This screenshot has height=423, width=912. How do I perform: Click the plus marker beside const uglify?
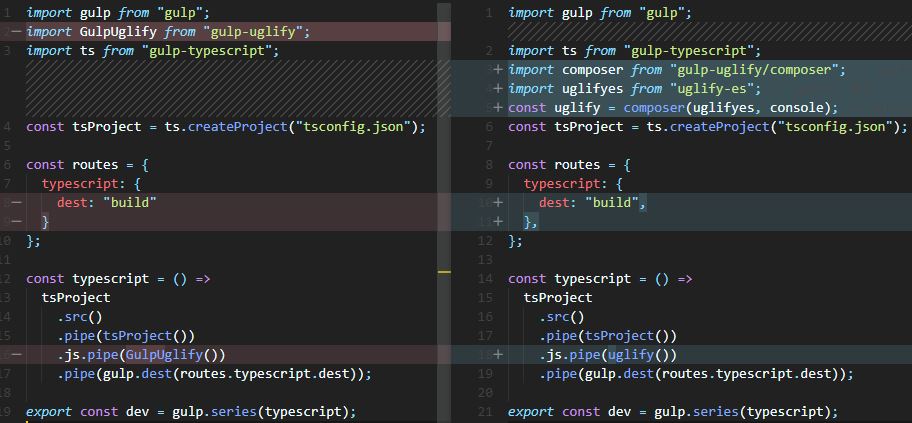(x=497, y=108)
